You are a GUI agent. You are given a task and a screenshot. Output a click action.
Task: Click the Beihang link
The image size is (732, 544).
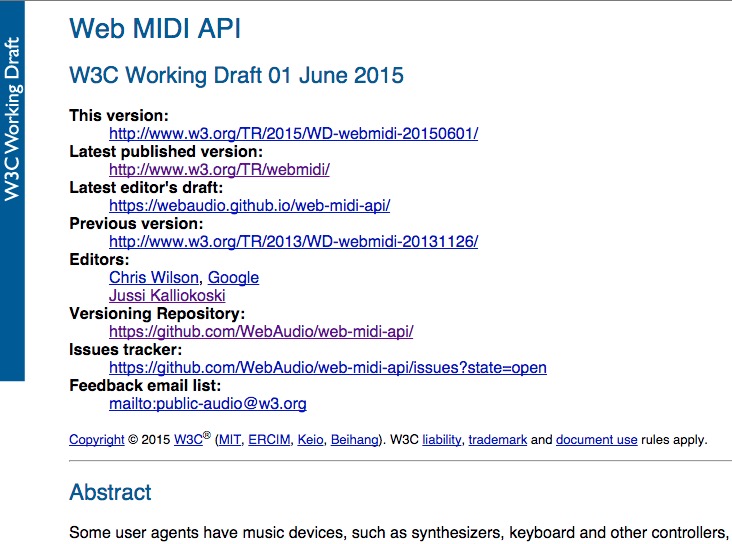[355, 440]
